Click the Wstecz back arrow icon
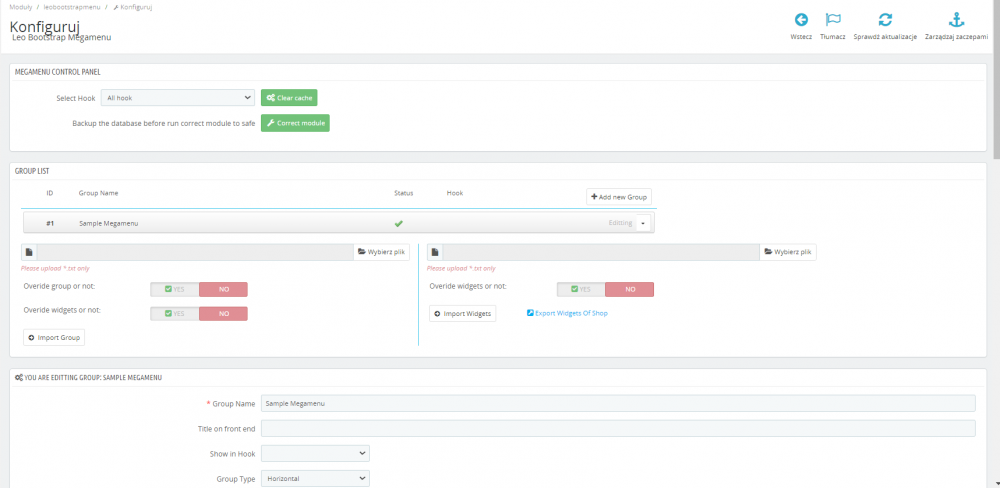This screenshot has height=488, width=1000. click(801, 20)
